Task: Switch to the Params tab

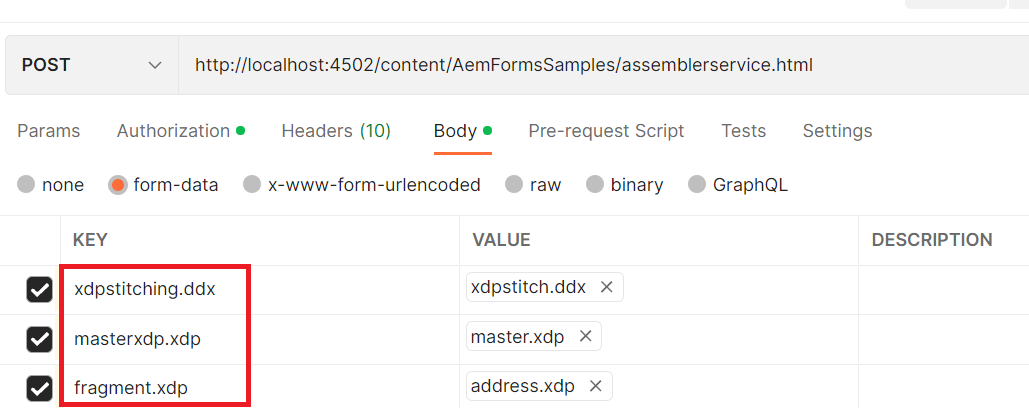Action: point(49,131)
